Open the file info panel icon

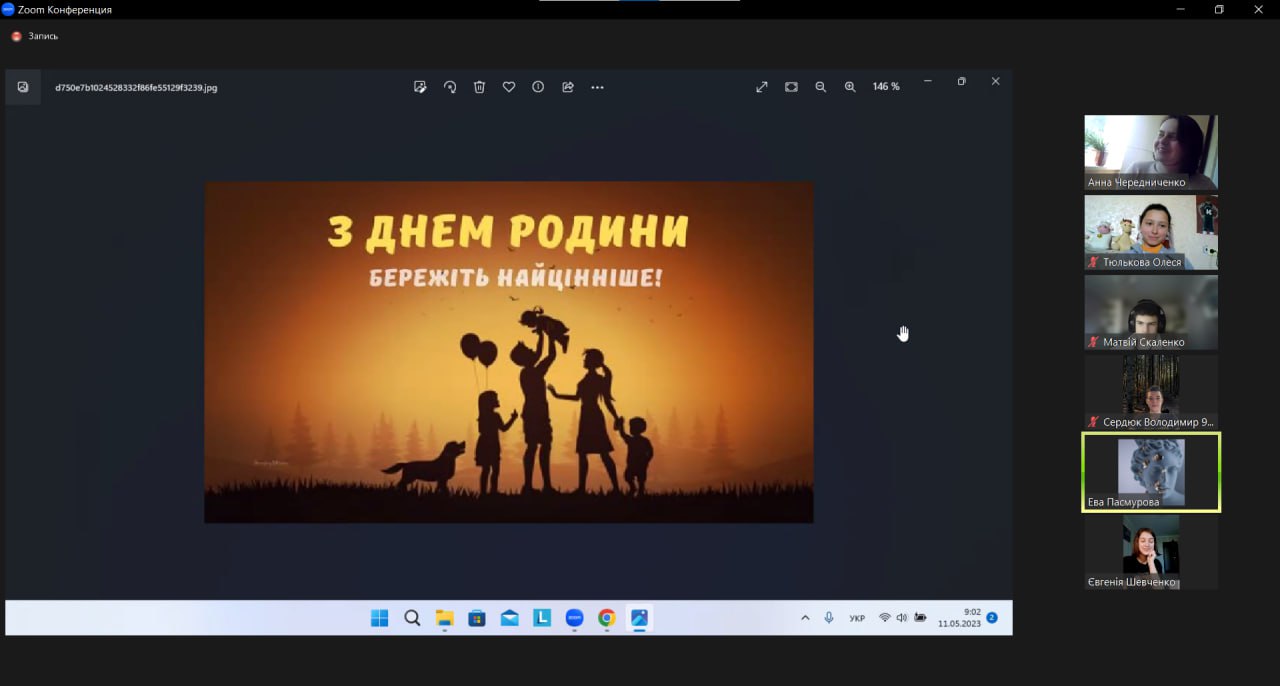tap(538, 87)
